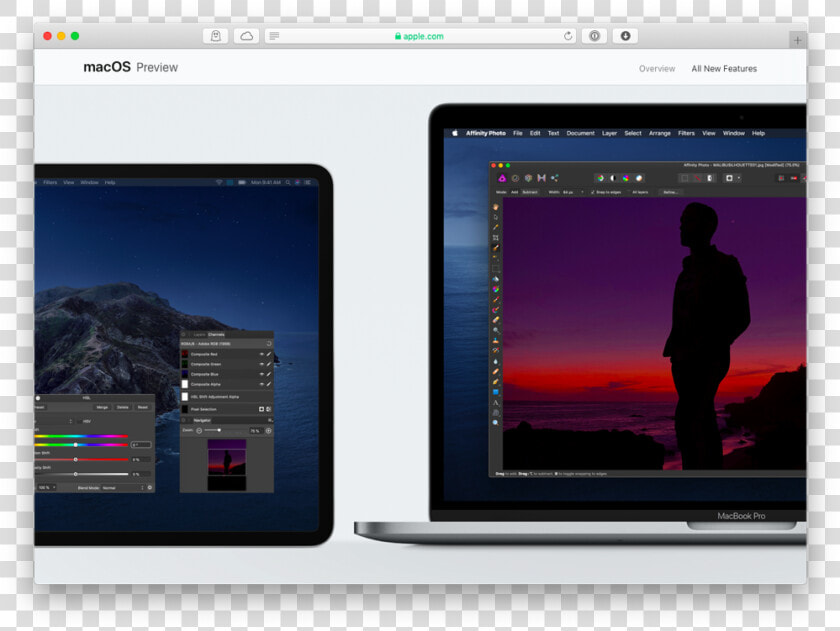Apply Auto Contrast from the toolbar
The width and height of the screenshot is (840, 631).
[613, 178]
